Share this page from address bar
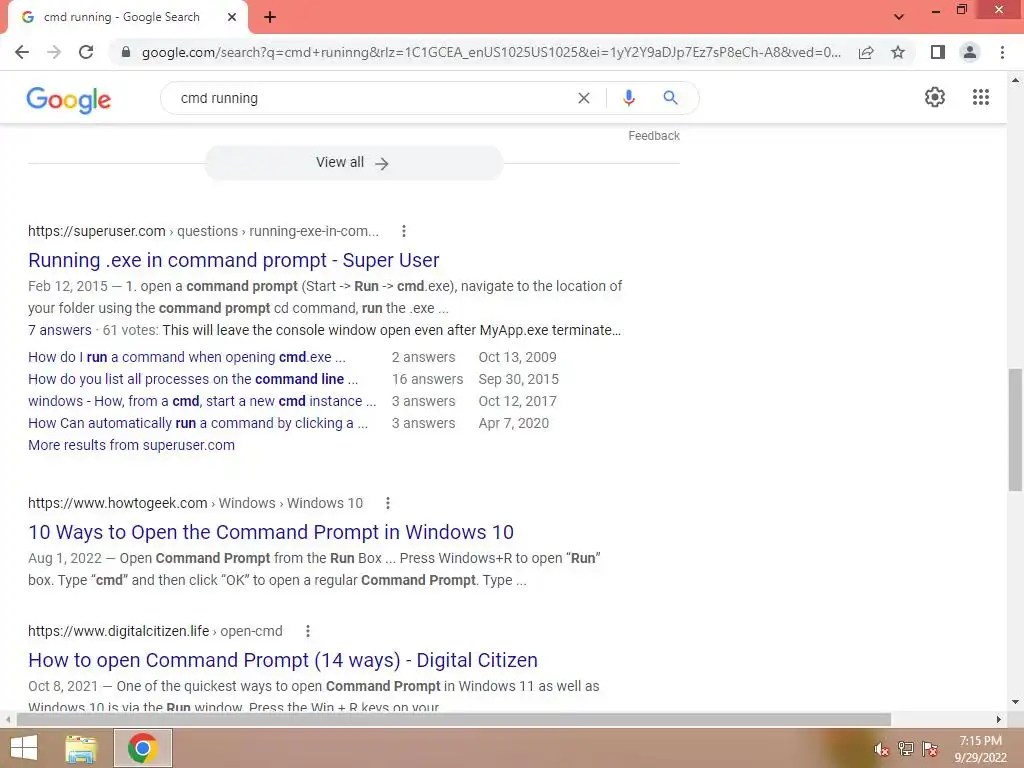This screenshot has width=1024, height=768. (x=866, y=52)
